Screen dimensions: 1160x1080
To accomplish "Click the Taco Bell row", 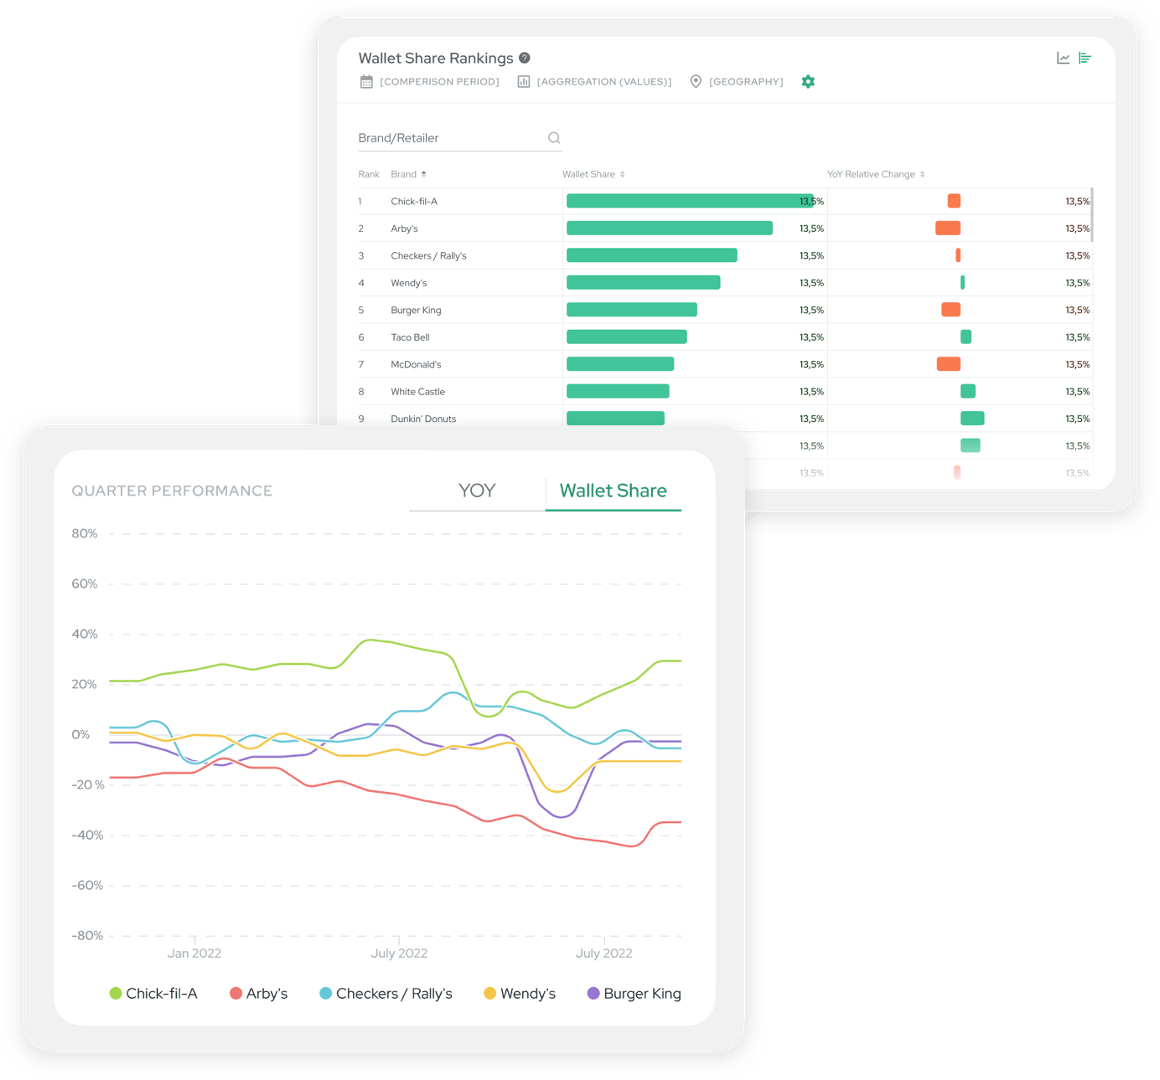I will pos(725,337).
